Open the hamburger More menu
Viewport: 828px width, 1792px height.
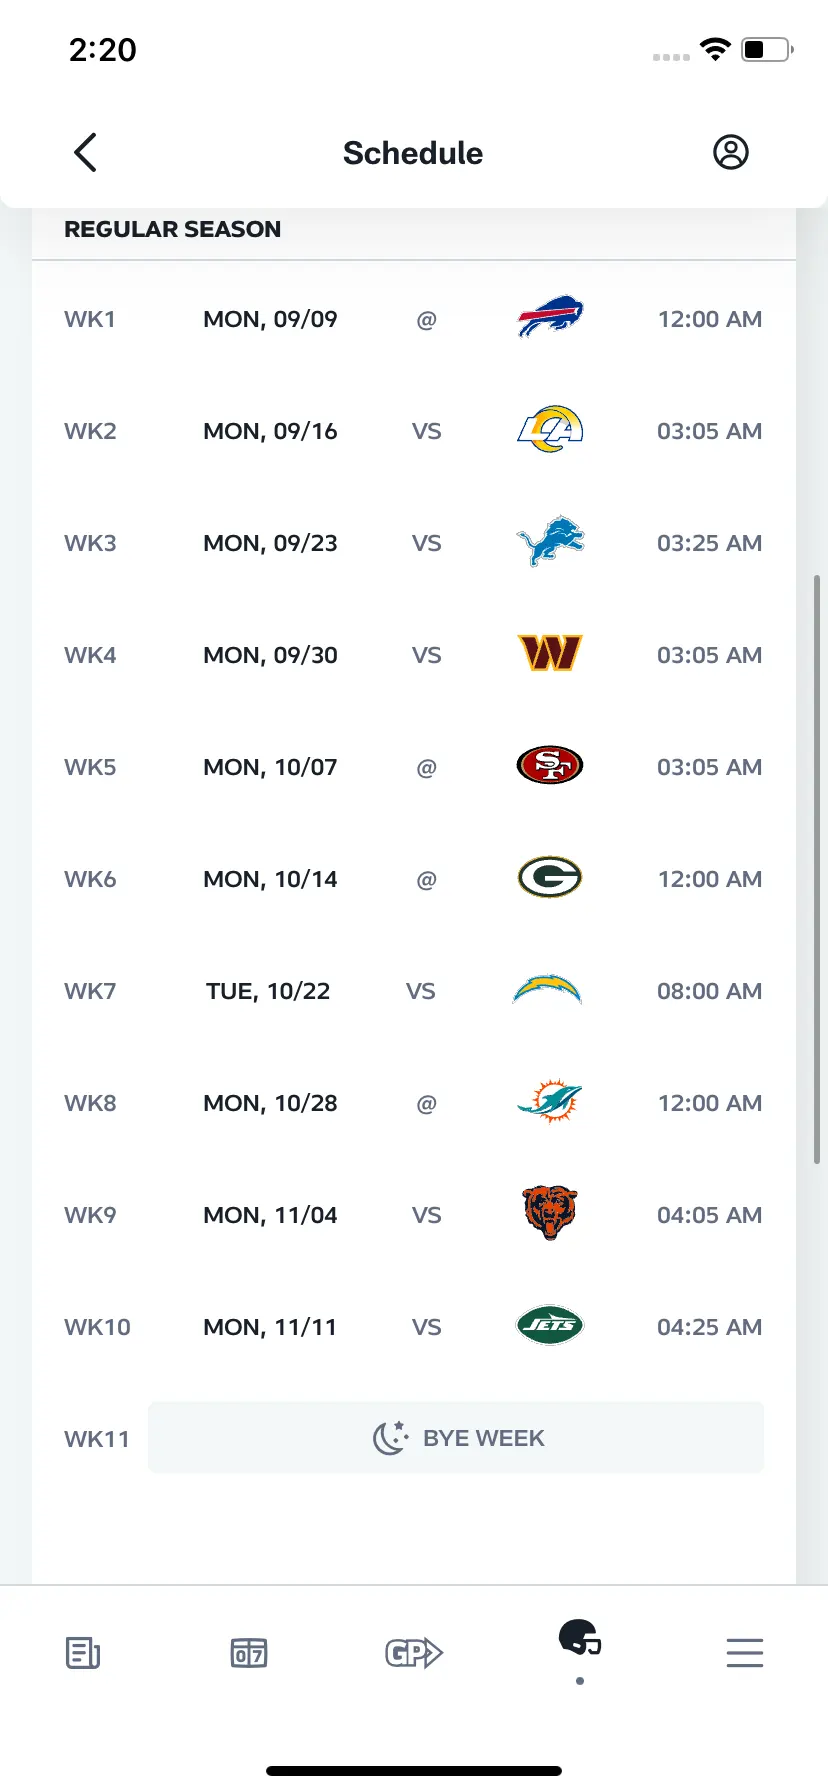point(745,1653)
